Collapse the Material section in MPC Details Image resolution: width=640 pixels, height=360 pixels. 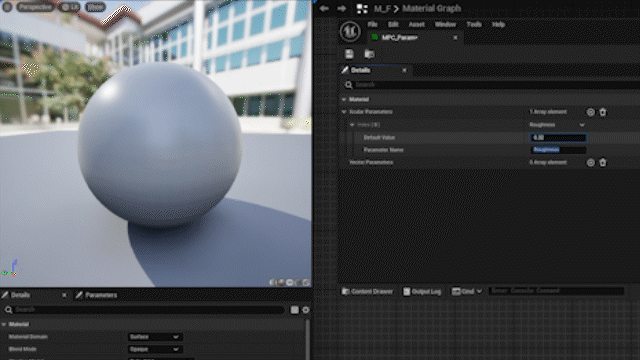(344, 99)
